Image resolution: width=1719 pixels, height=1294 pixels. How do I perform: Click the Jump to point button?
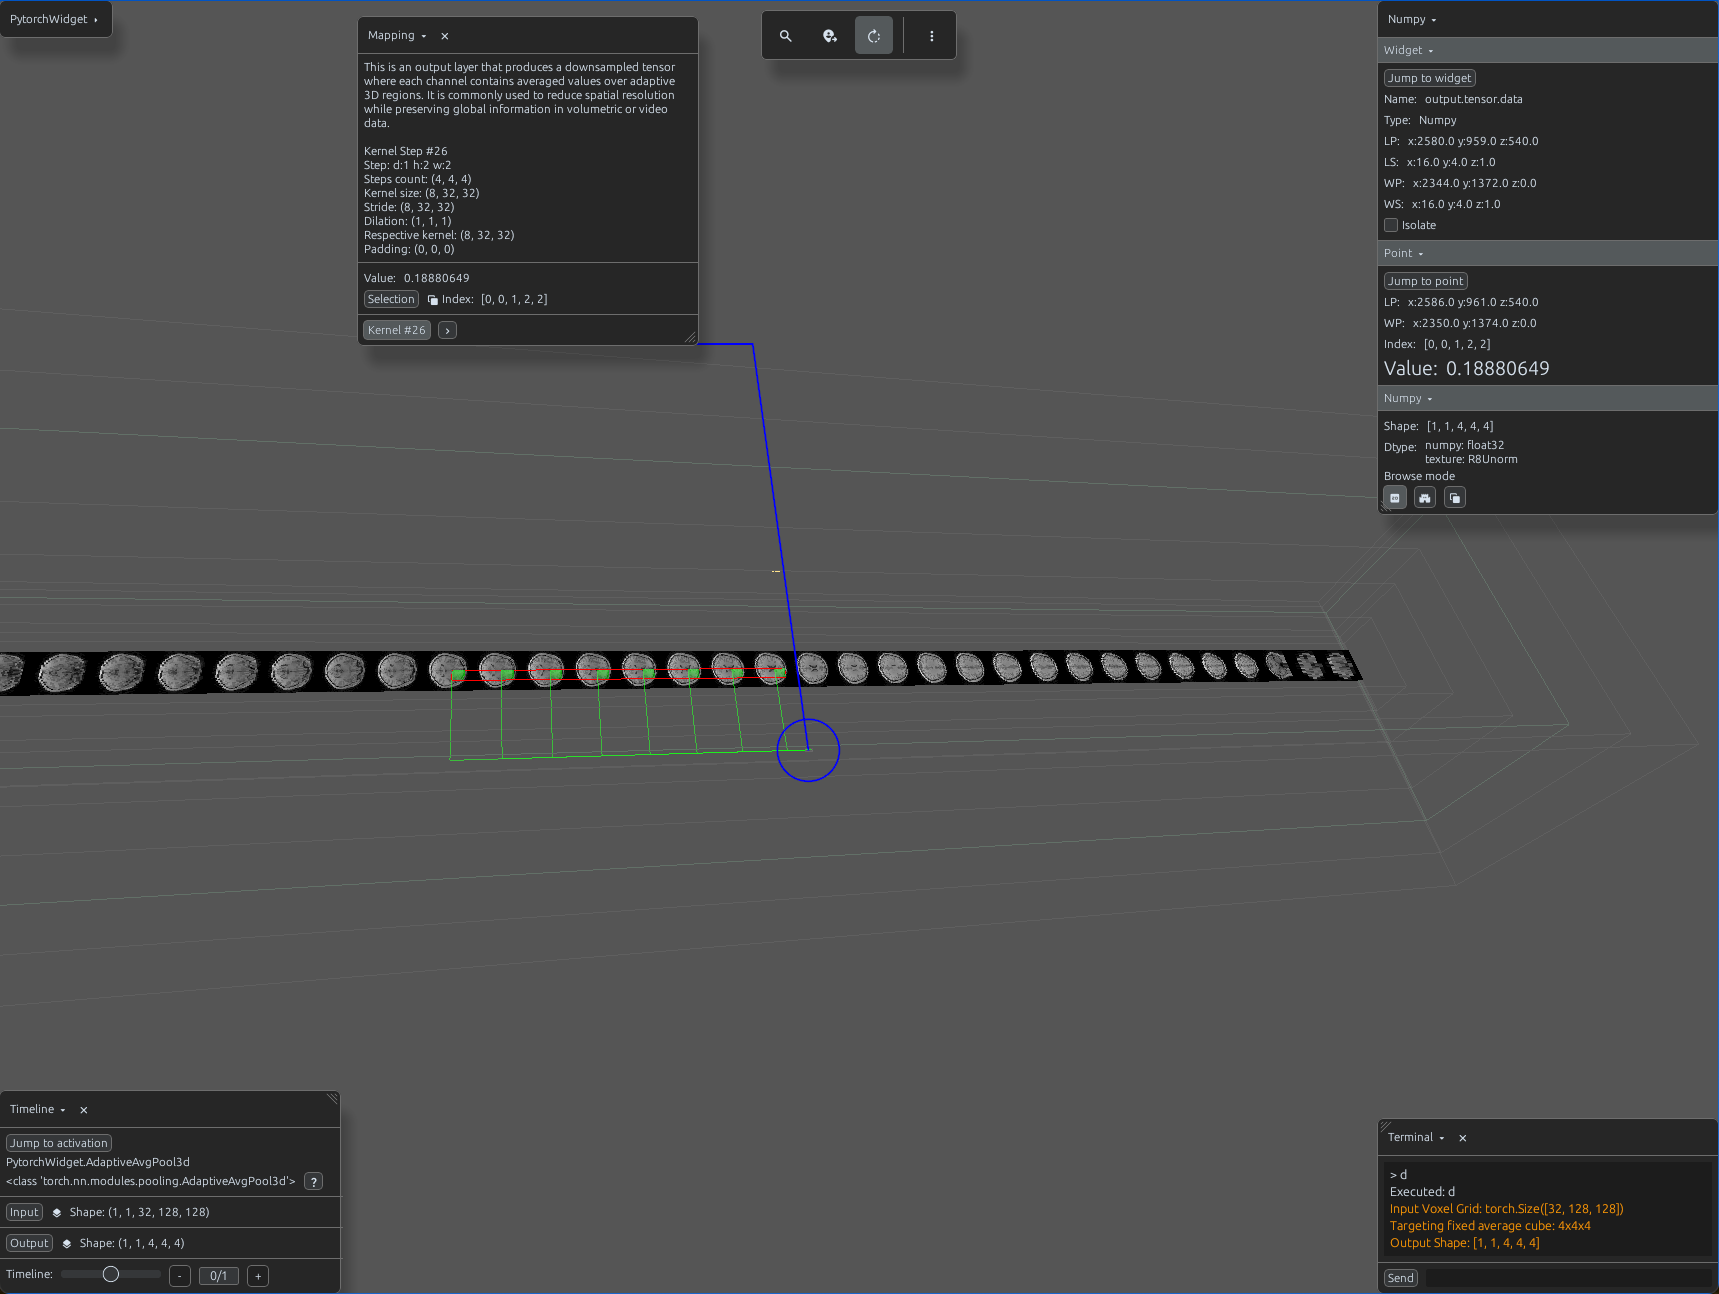tap(1425, 281)
